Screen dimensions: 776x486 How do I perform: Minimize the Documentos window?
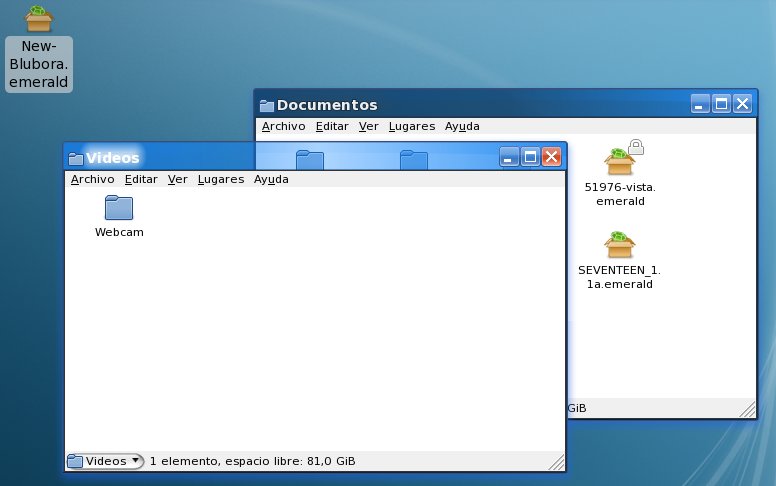point(700,104)
